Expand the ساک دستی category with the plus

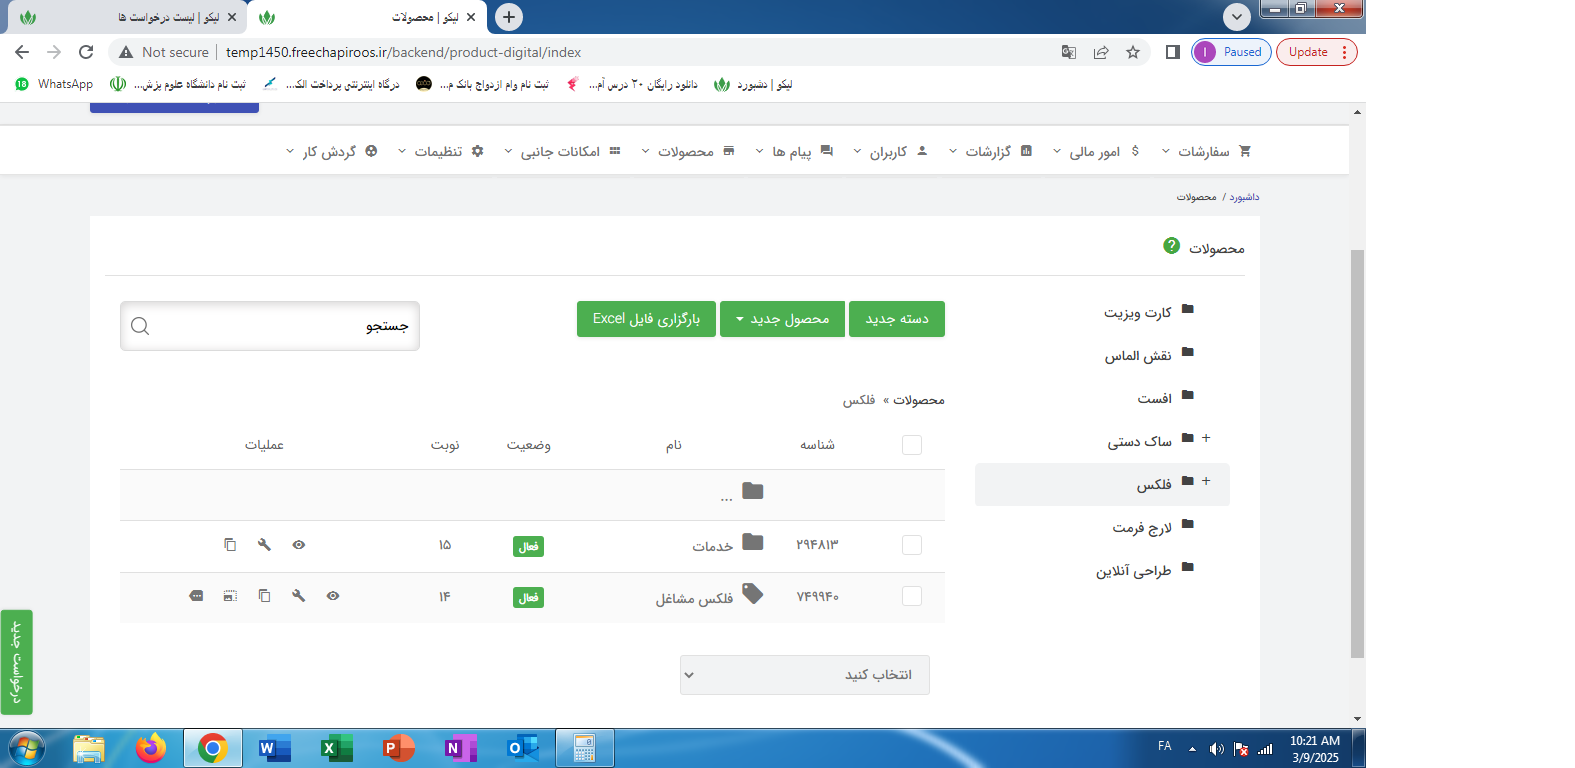[1206, 438]
